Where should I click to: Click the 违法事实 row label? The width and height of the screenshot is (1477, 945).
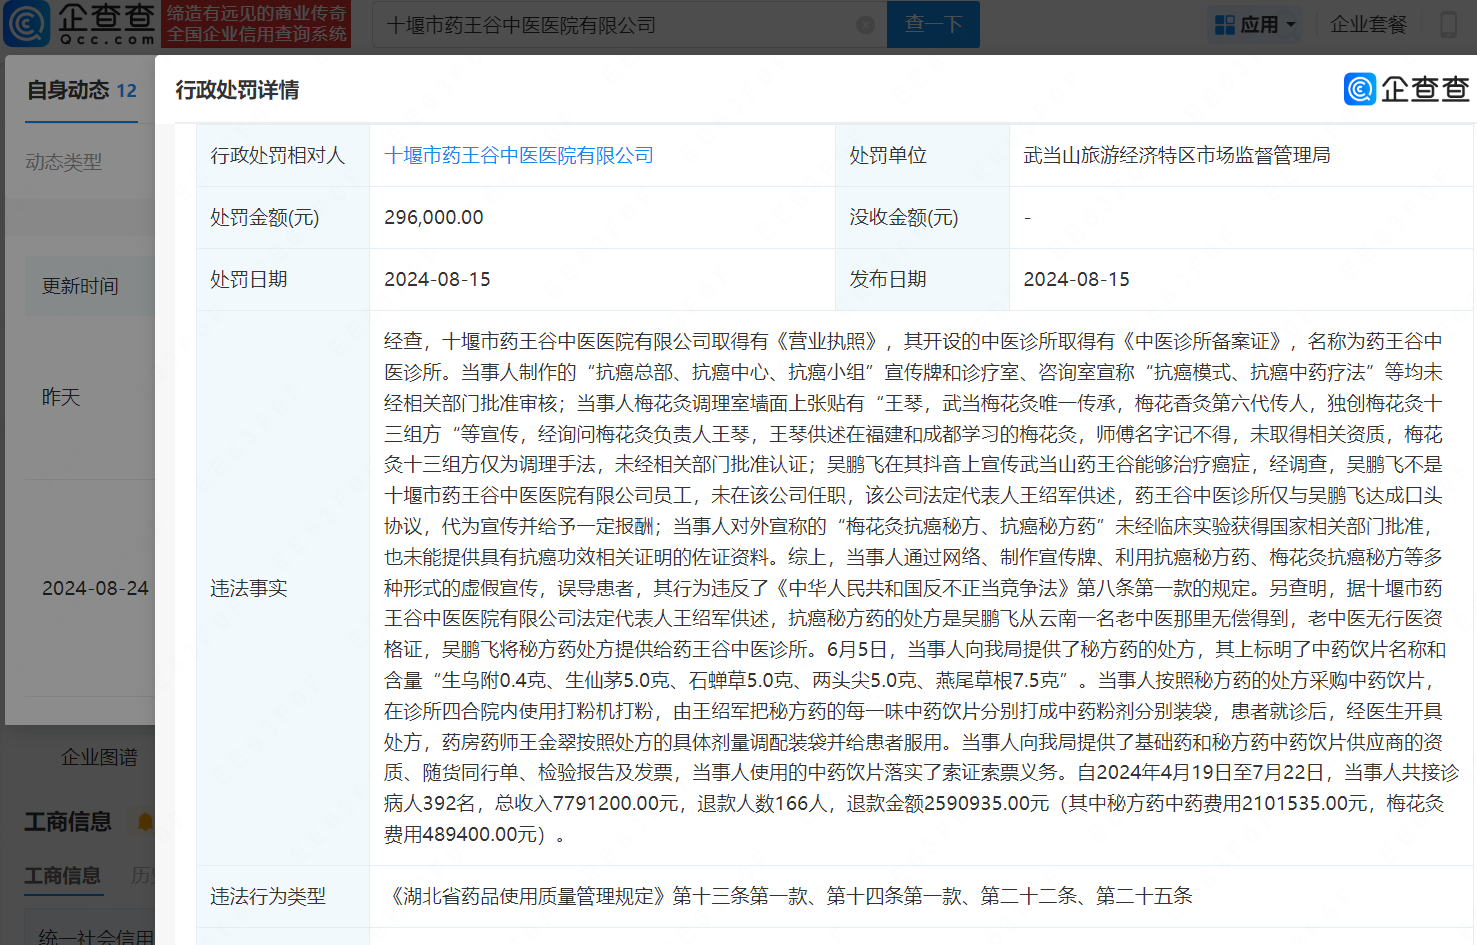tap(249, 588)
